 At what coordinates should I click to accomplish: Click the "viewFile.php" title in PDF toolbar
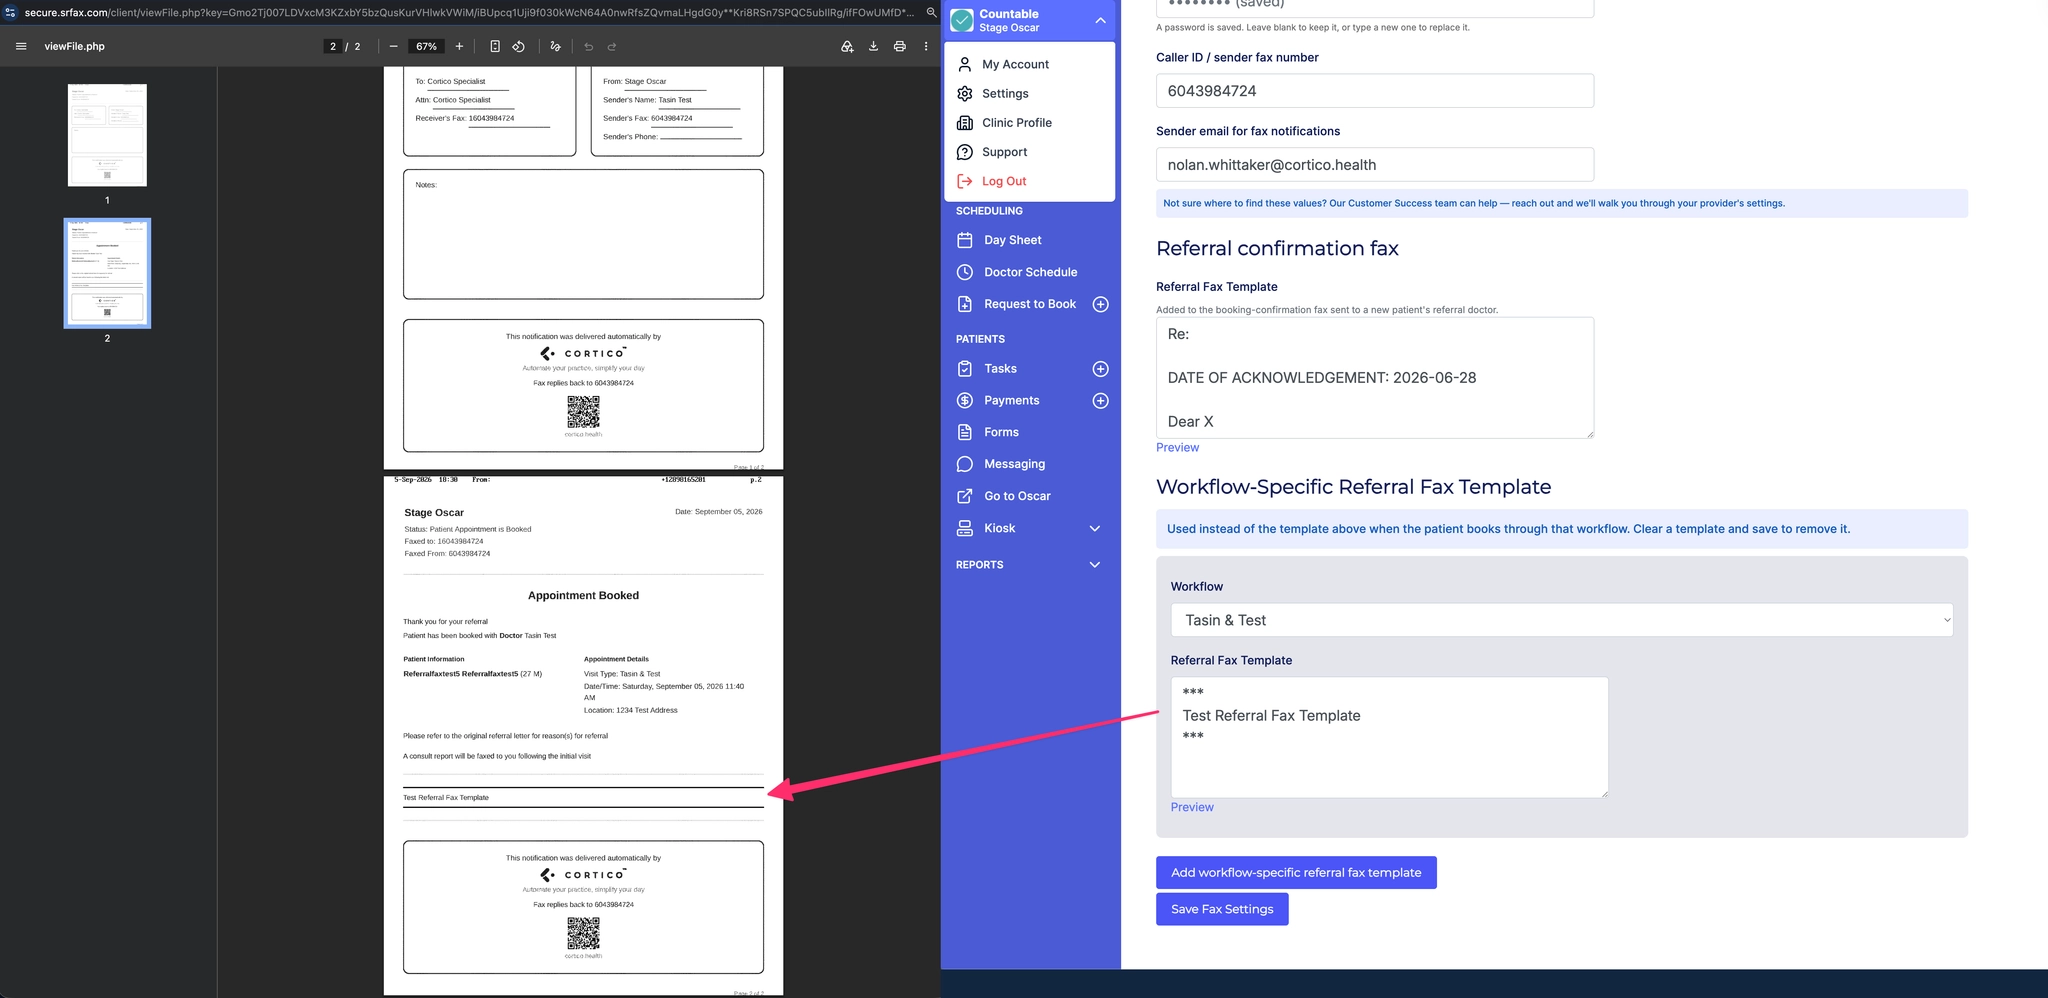(74, 46)
